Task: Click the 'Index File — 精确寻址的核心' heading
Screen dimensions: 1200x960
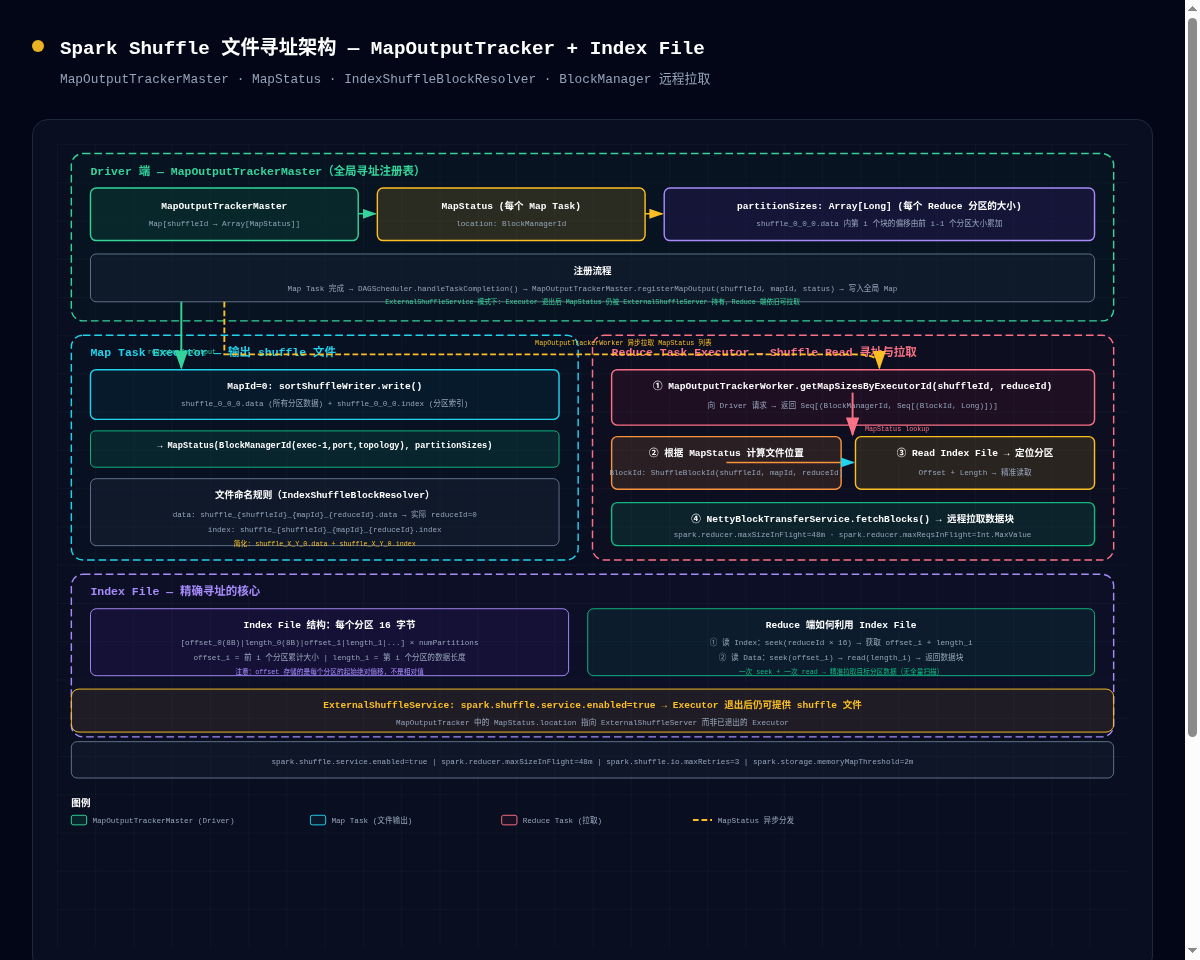Action: [x=175, y=591]
